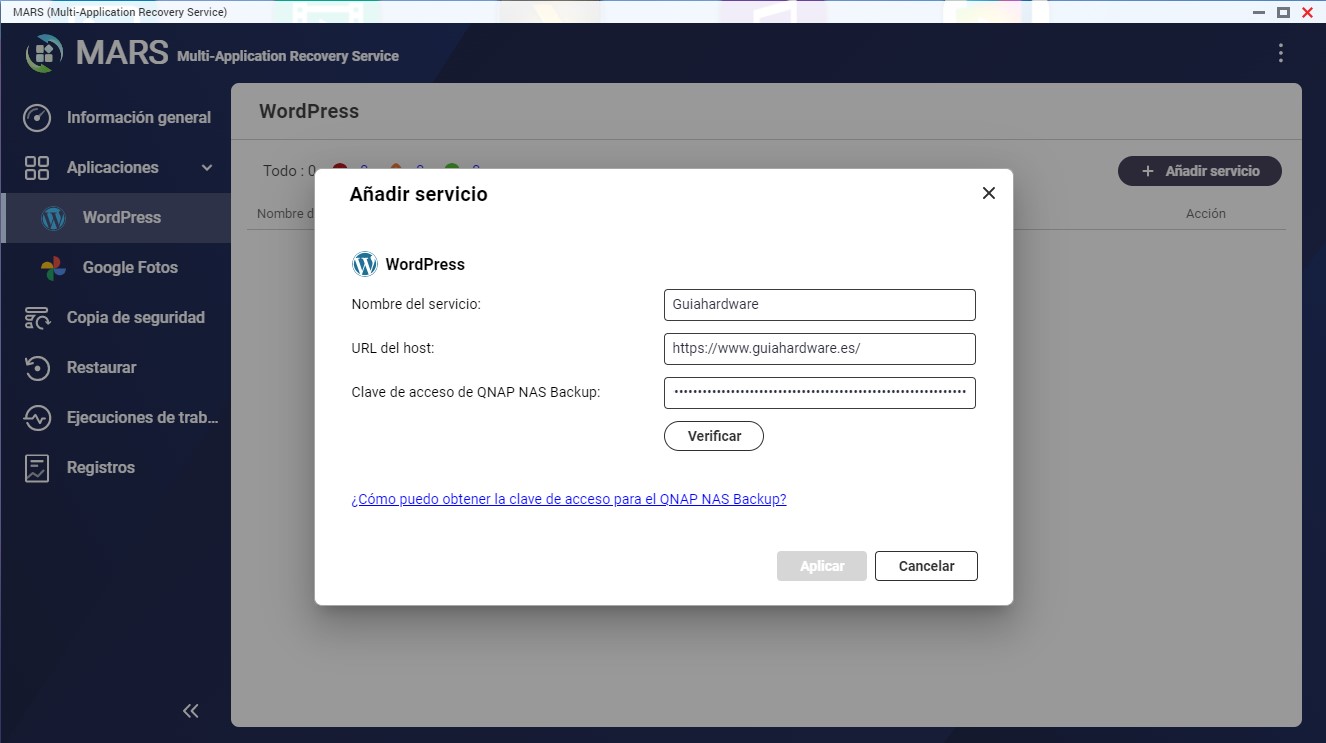Minimize the MARS window
Screen dimensions: 1326x743
(1259, 12)
